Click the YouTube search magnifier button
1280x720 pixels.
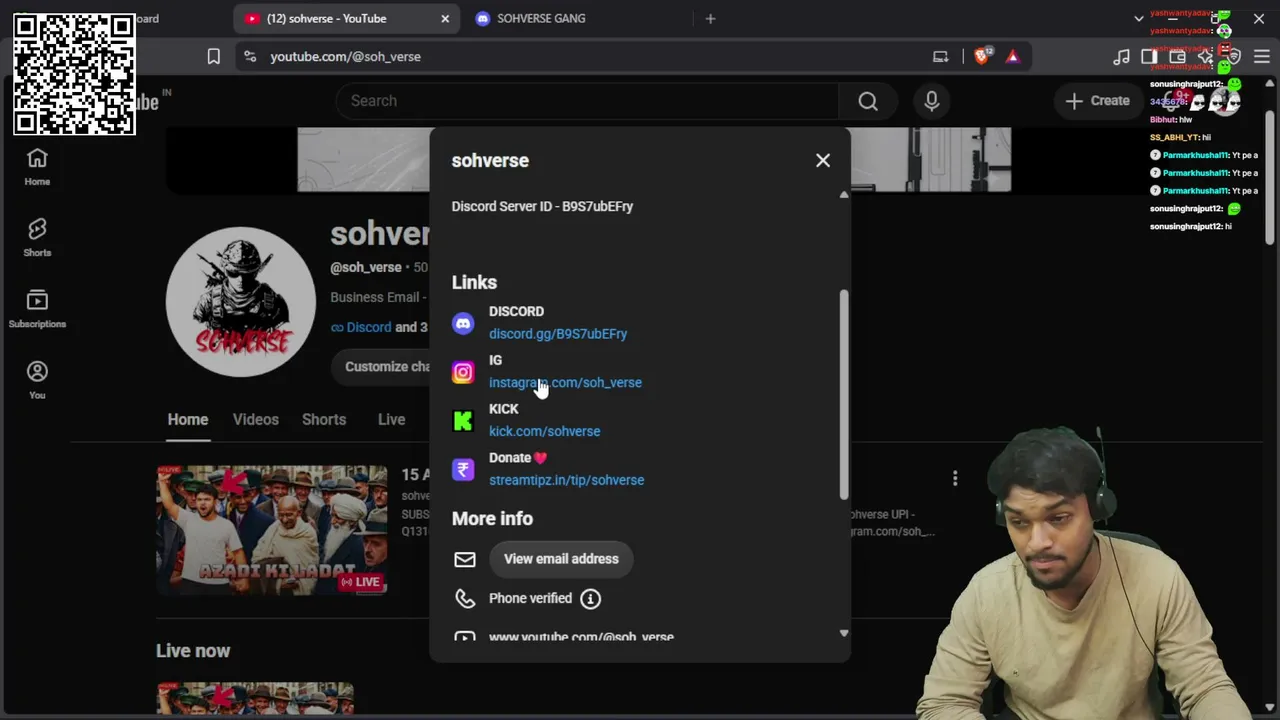[868, 101]
